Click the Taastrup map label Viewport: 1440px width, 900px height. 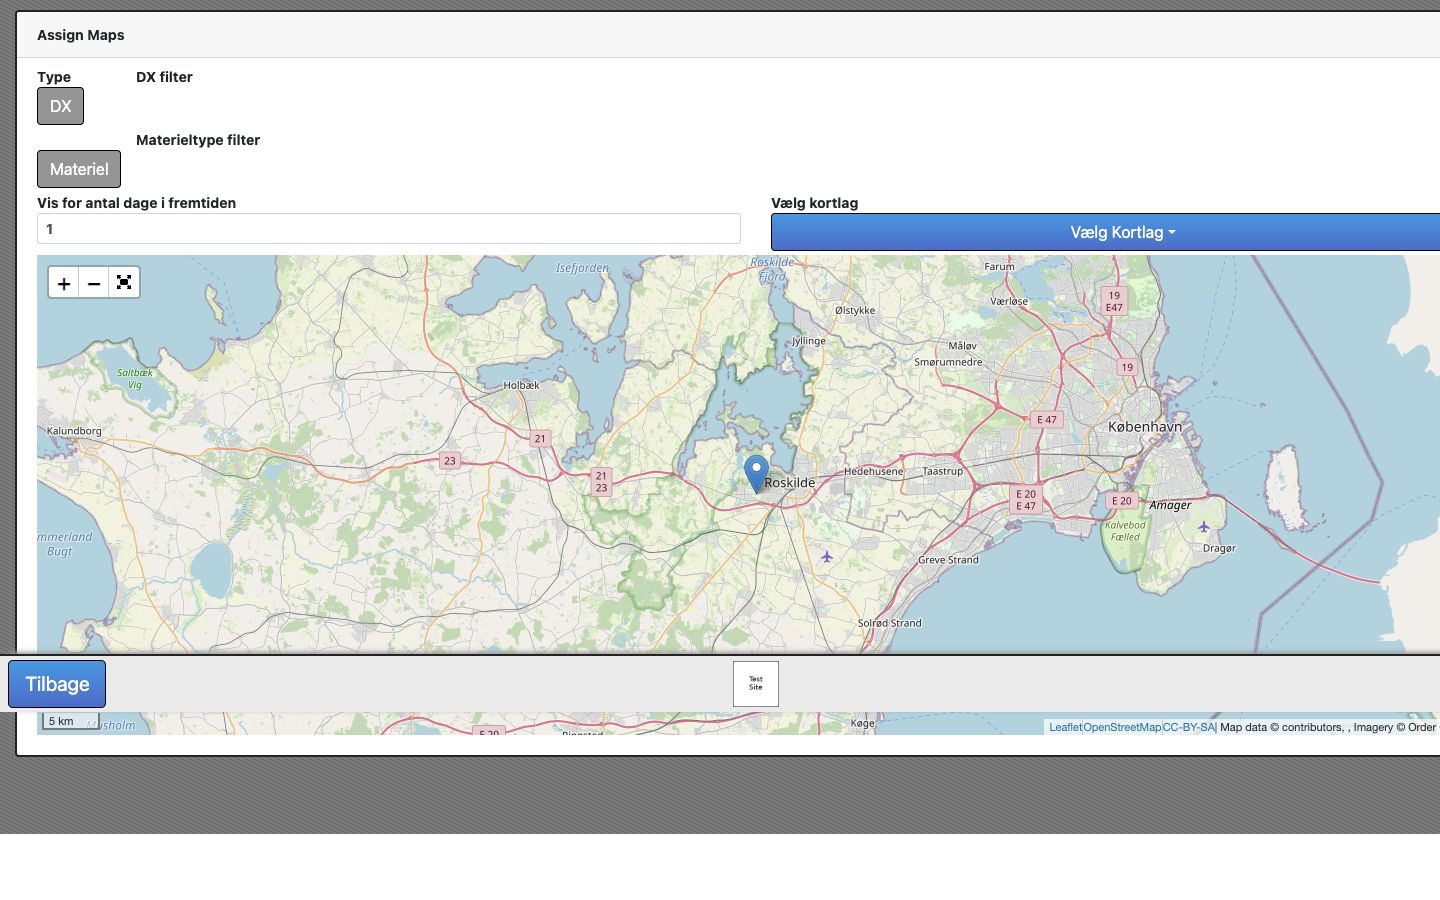click(942, 471)
